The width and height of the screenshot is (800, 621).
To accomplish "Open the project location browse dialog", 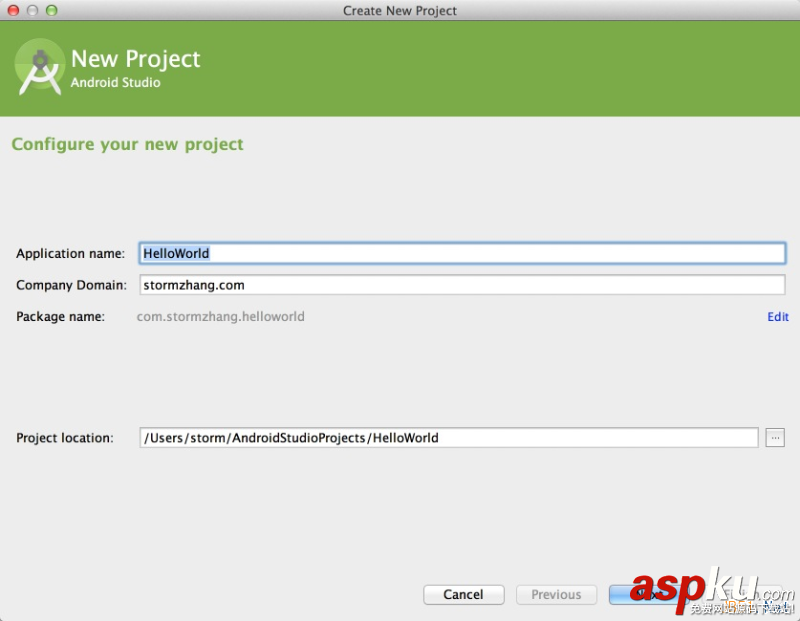I will 776,437.
